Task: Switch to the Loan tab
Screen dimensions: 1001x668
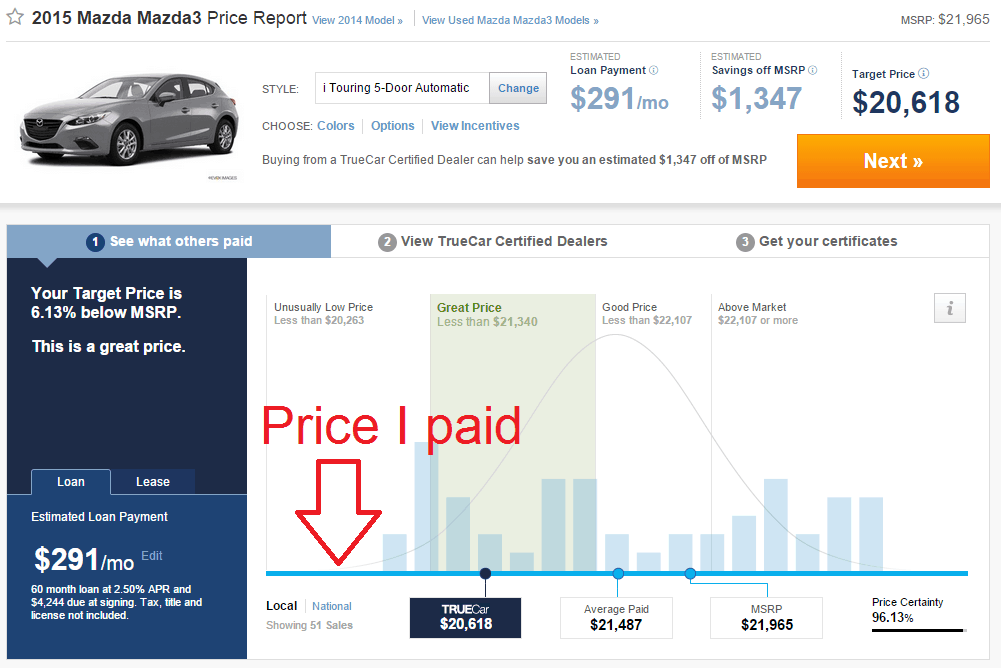Action: coord(71,482)
